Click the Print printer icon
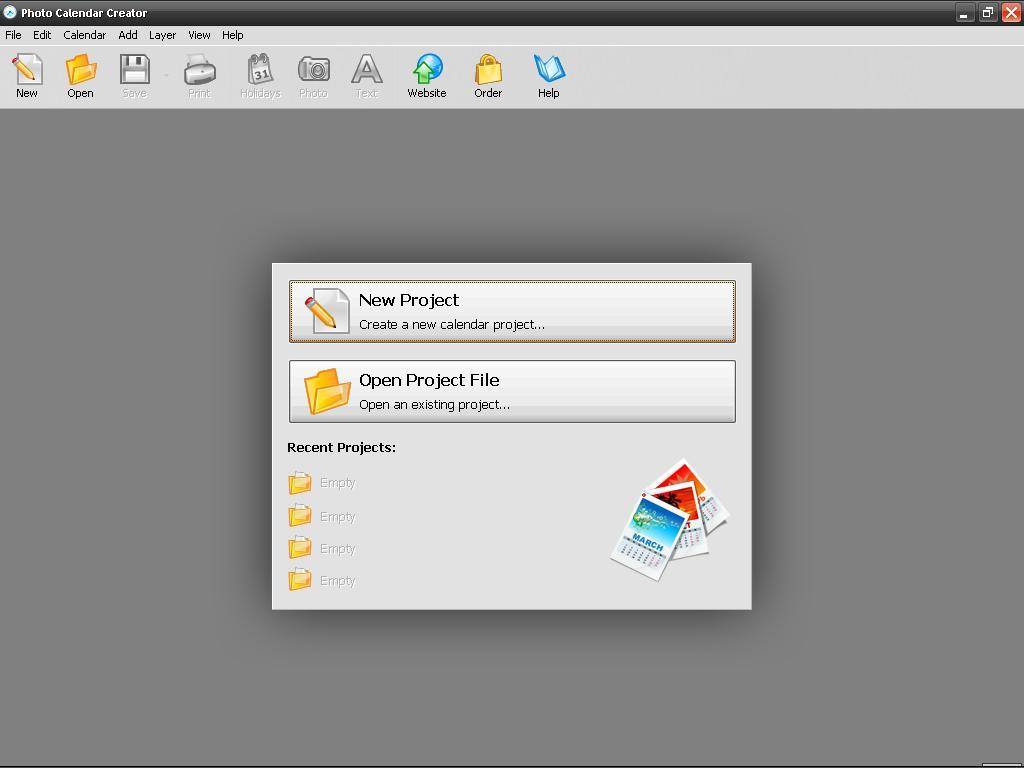The width and height of the screenshot is (1024, 768). [x=199, y=69]
